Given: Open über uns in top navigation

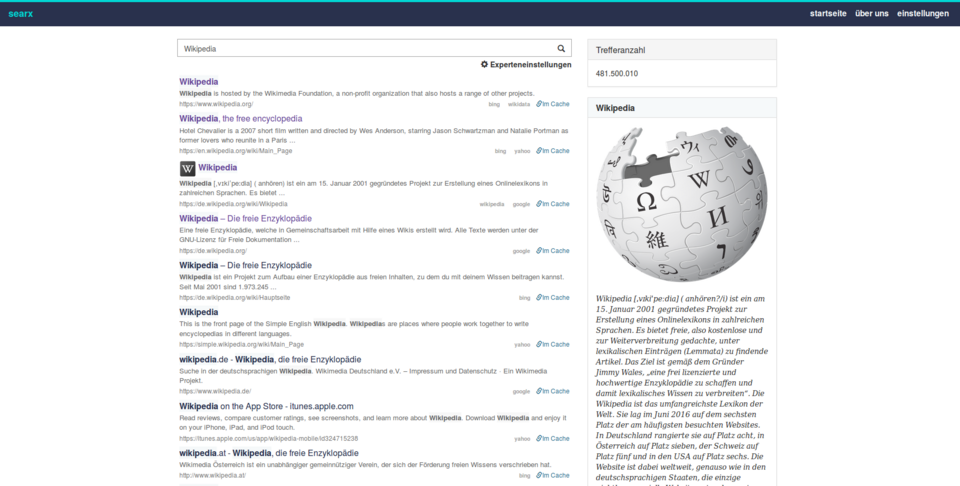Looking at the screenshot, I should [872, 13].
